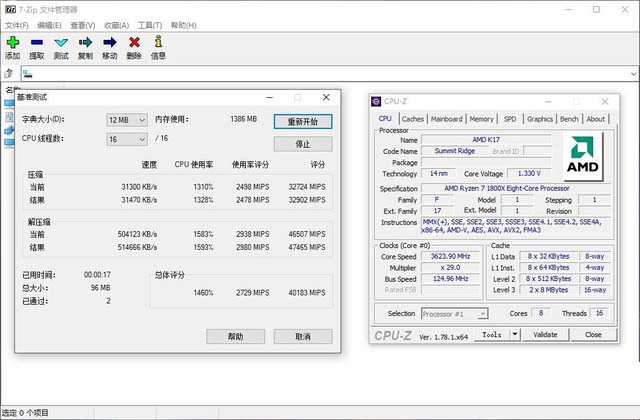
Task: Open CPU threads dropdown showing 16
Action: (127, 139)
